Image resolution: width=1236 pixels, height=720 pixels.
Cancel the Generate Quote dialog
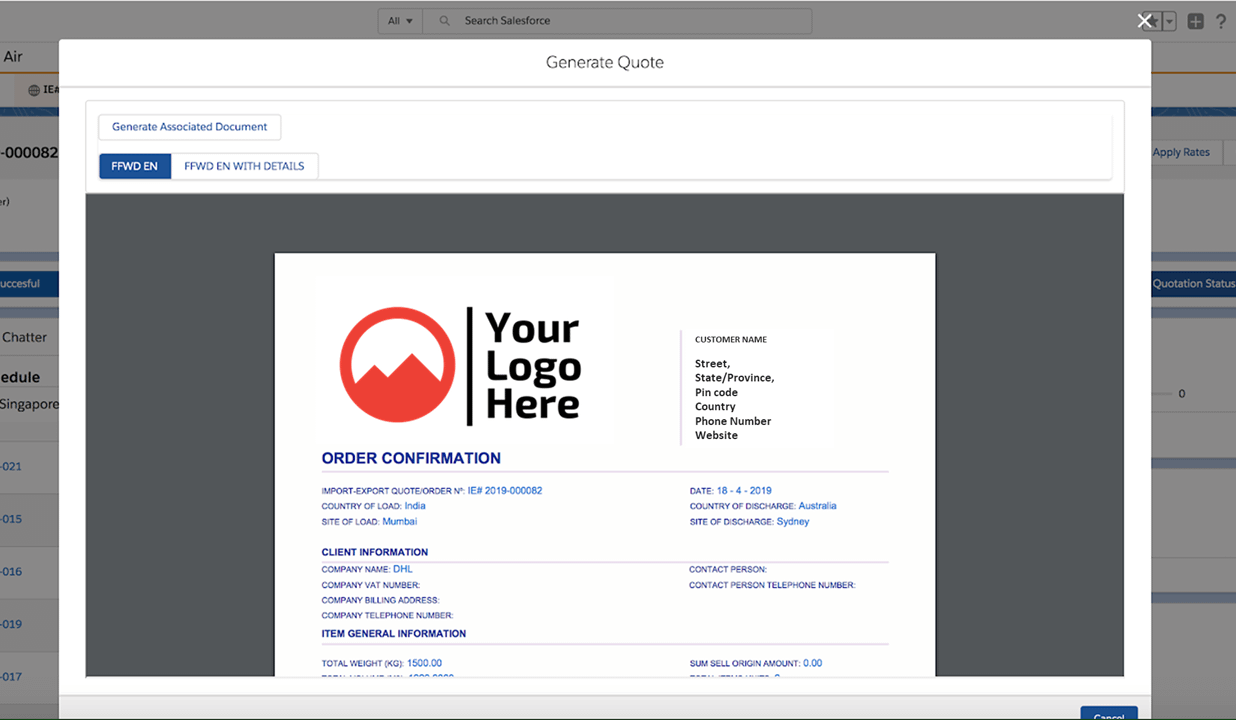(x=1109, y=714)
